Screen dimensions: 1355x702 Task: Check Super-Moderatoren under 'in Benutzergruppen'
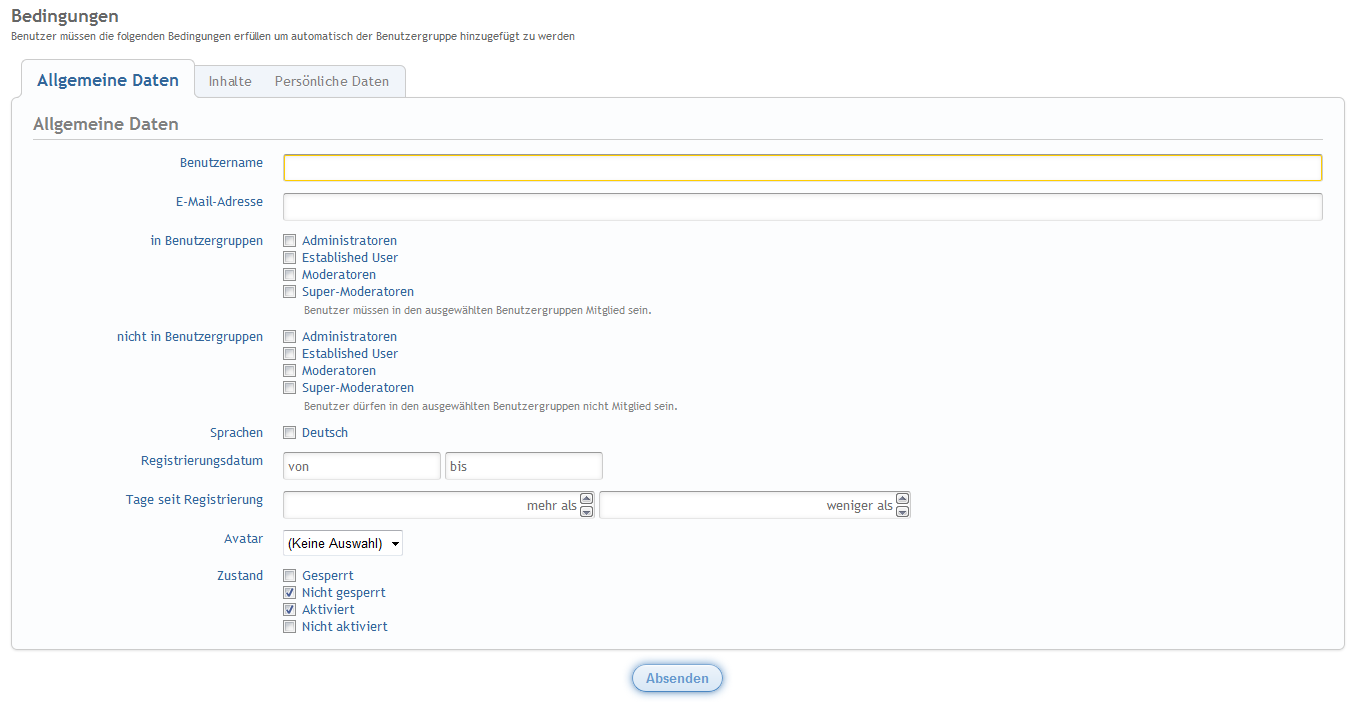290,292
